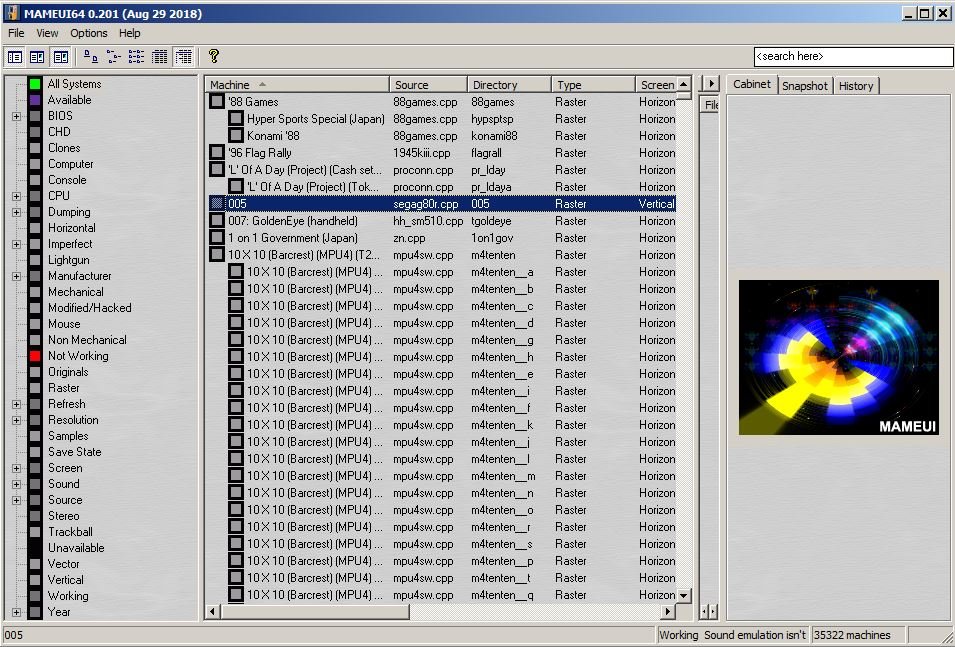Click the Hyper Sports Special (Japan) icon

[236, 118]
